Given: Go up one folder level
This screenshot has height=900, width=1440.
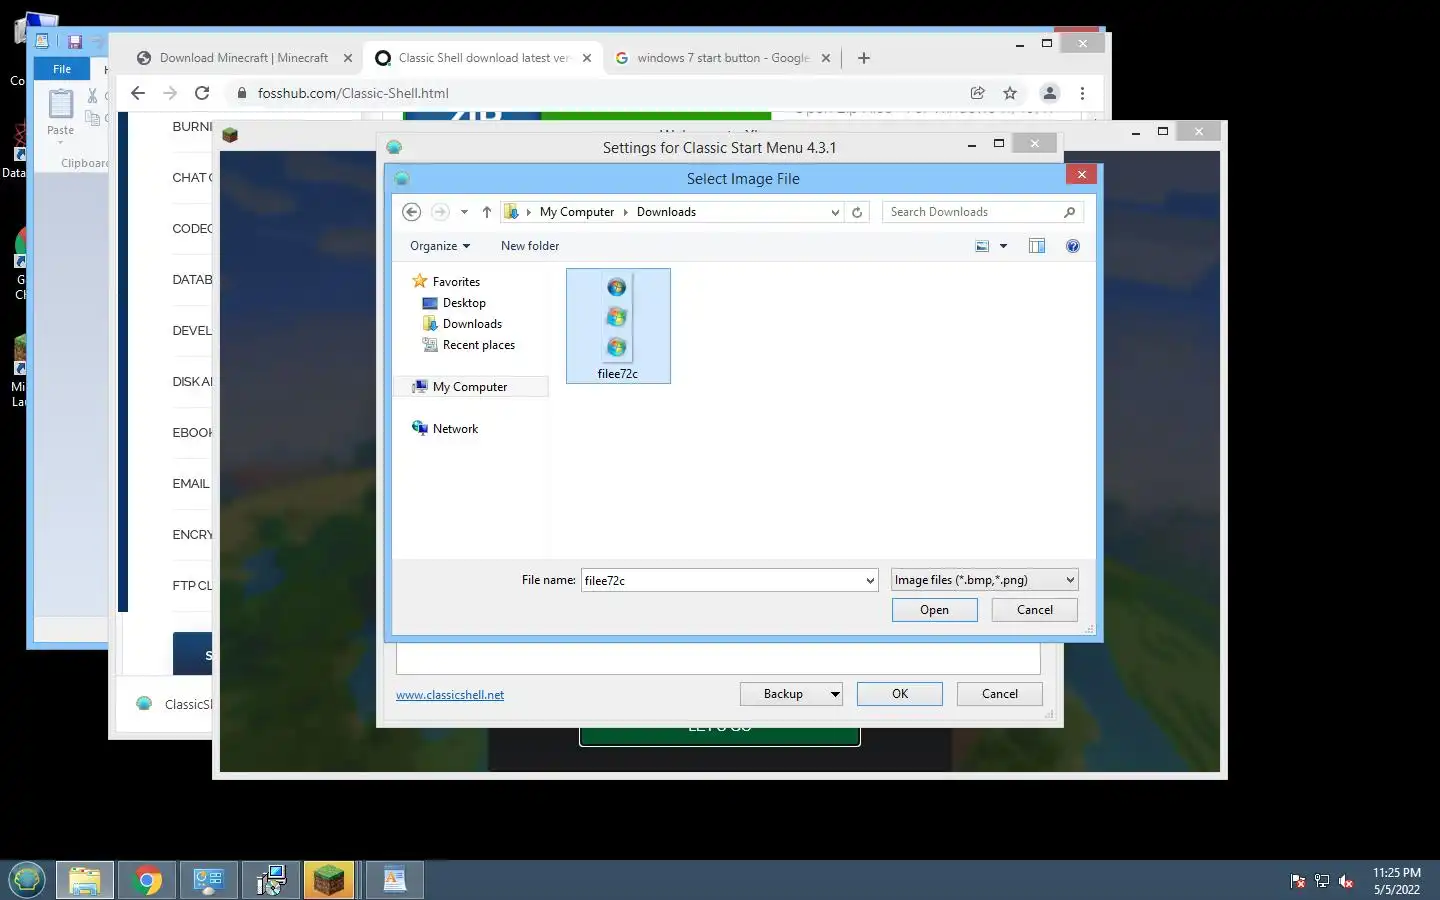Looking at the screenshot, I should pos(487,212).
